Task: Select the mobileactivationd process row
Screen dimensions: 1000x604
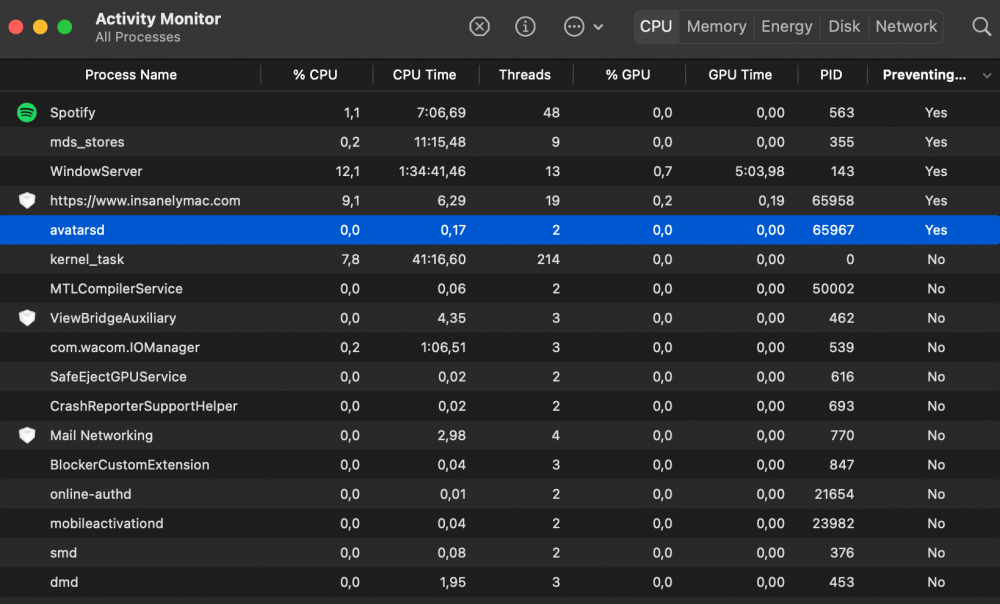Action: 500,523
